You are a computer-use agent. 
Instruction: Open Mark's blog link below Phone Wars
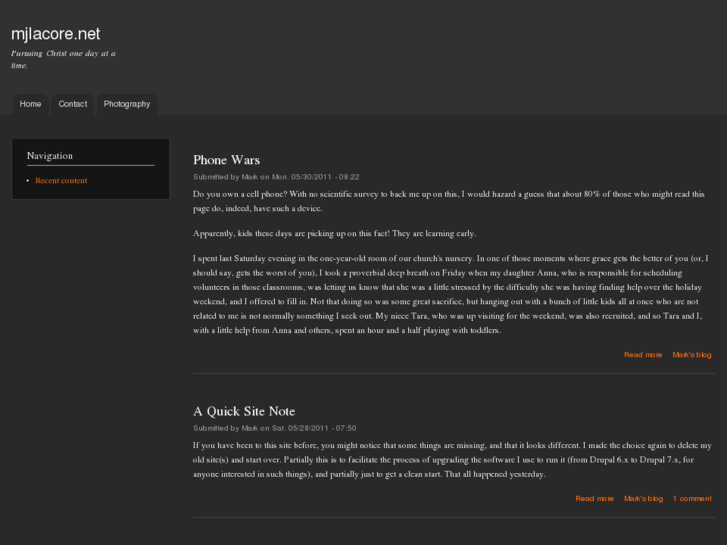[691, 355]
